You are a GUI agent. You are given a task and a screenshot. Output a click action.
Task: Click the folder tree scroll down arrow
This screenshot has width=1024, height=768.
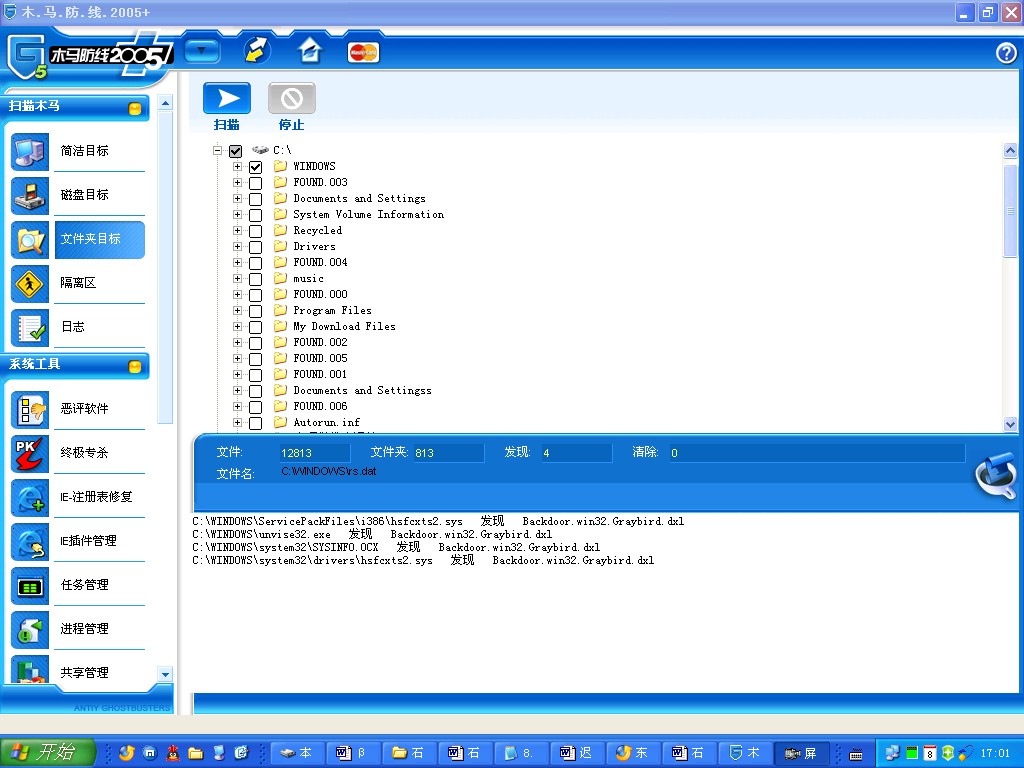point(1010,424)
